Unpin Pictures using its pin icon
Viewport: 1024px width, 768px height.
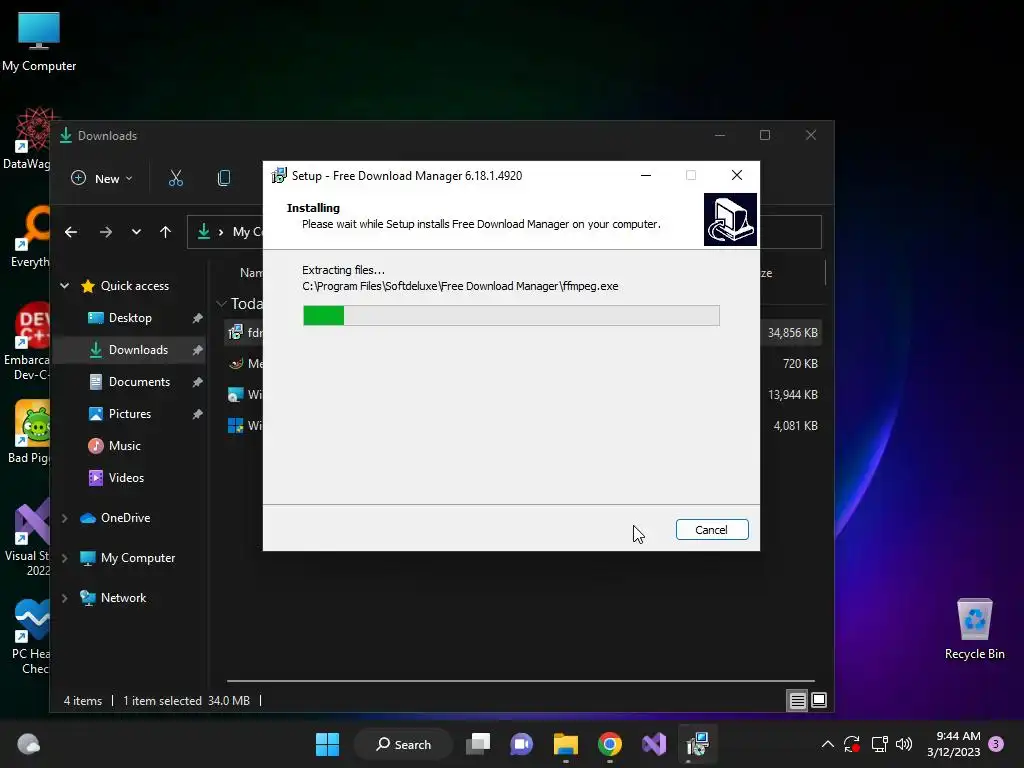coord(197,414)
